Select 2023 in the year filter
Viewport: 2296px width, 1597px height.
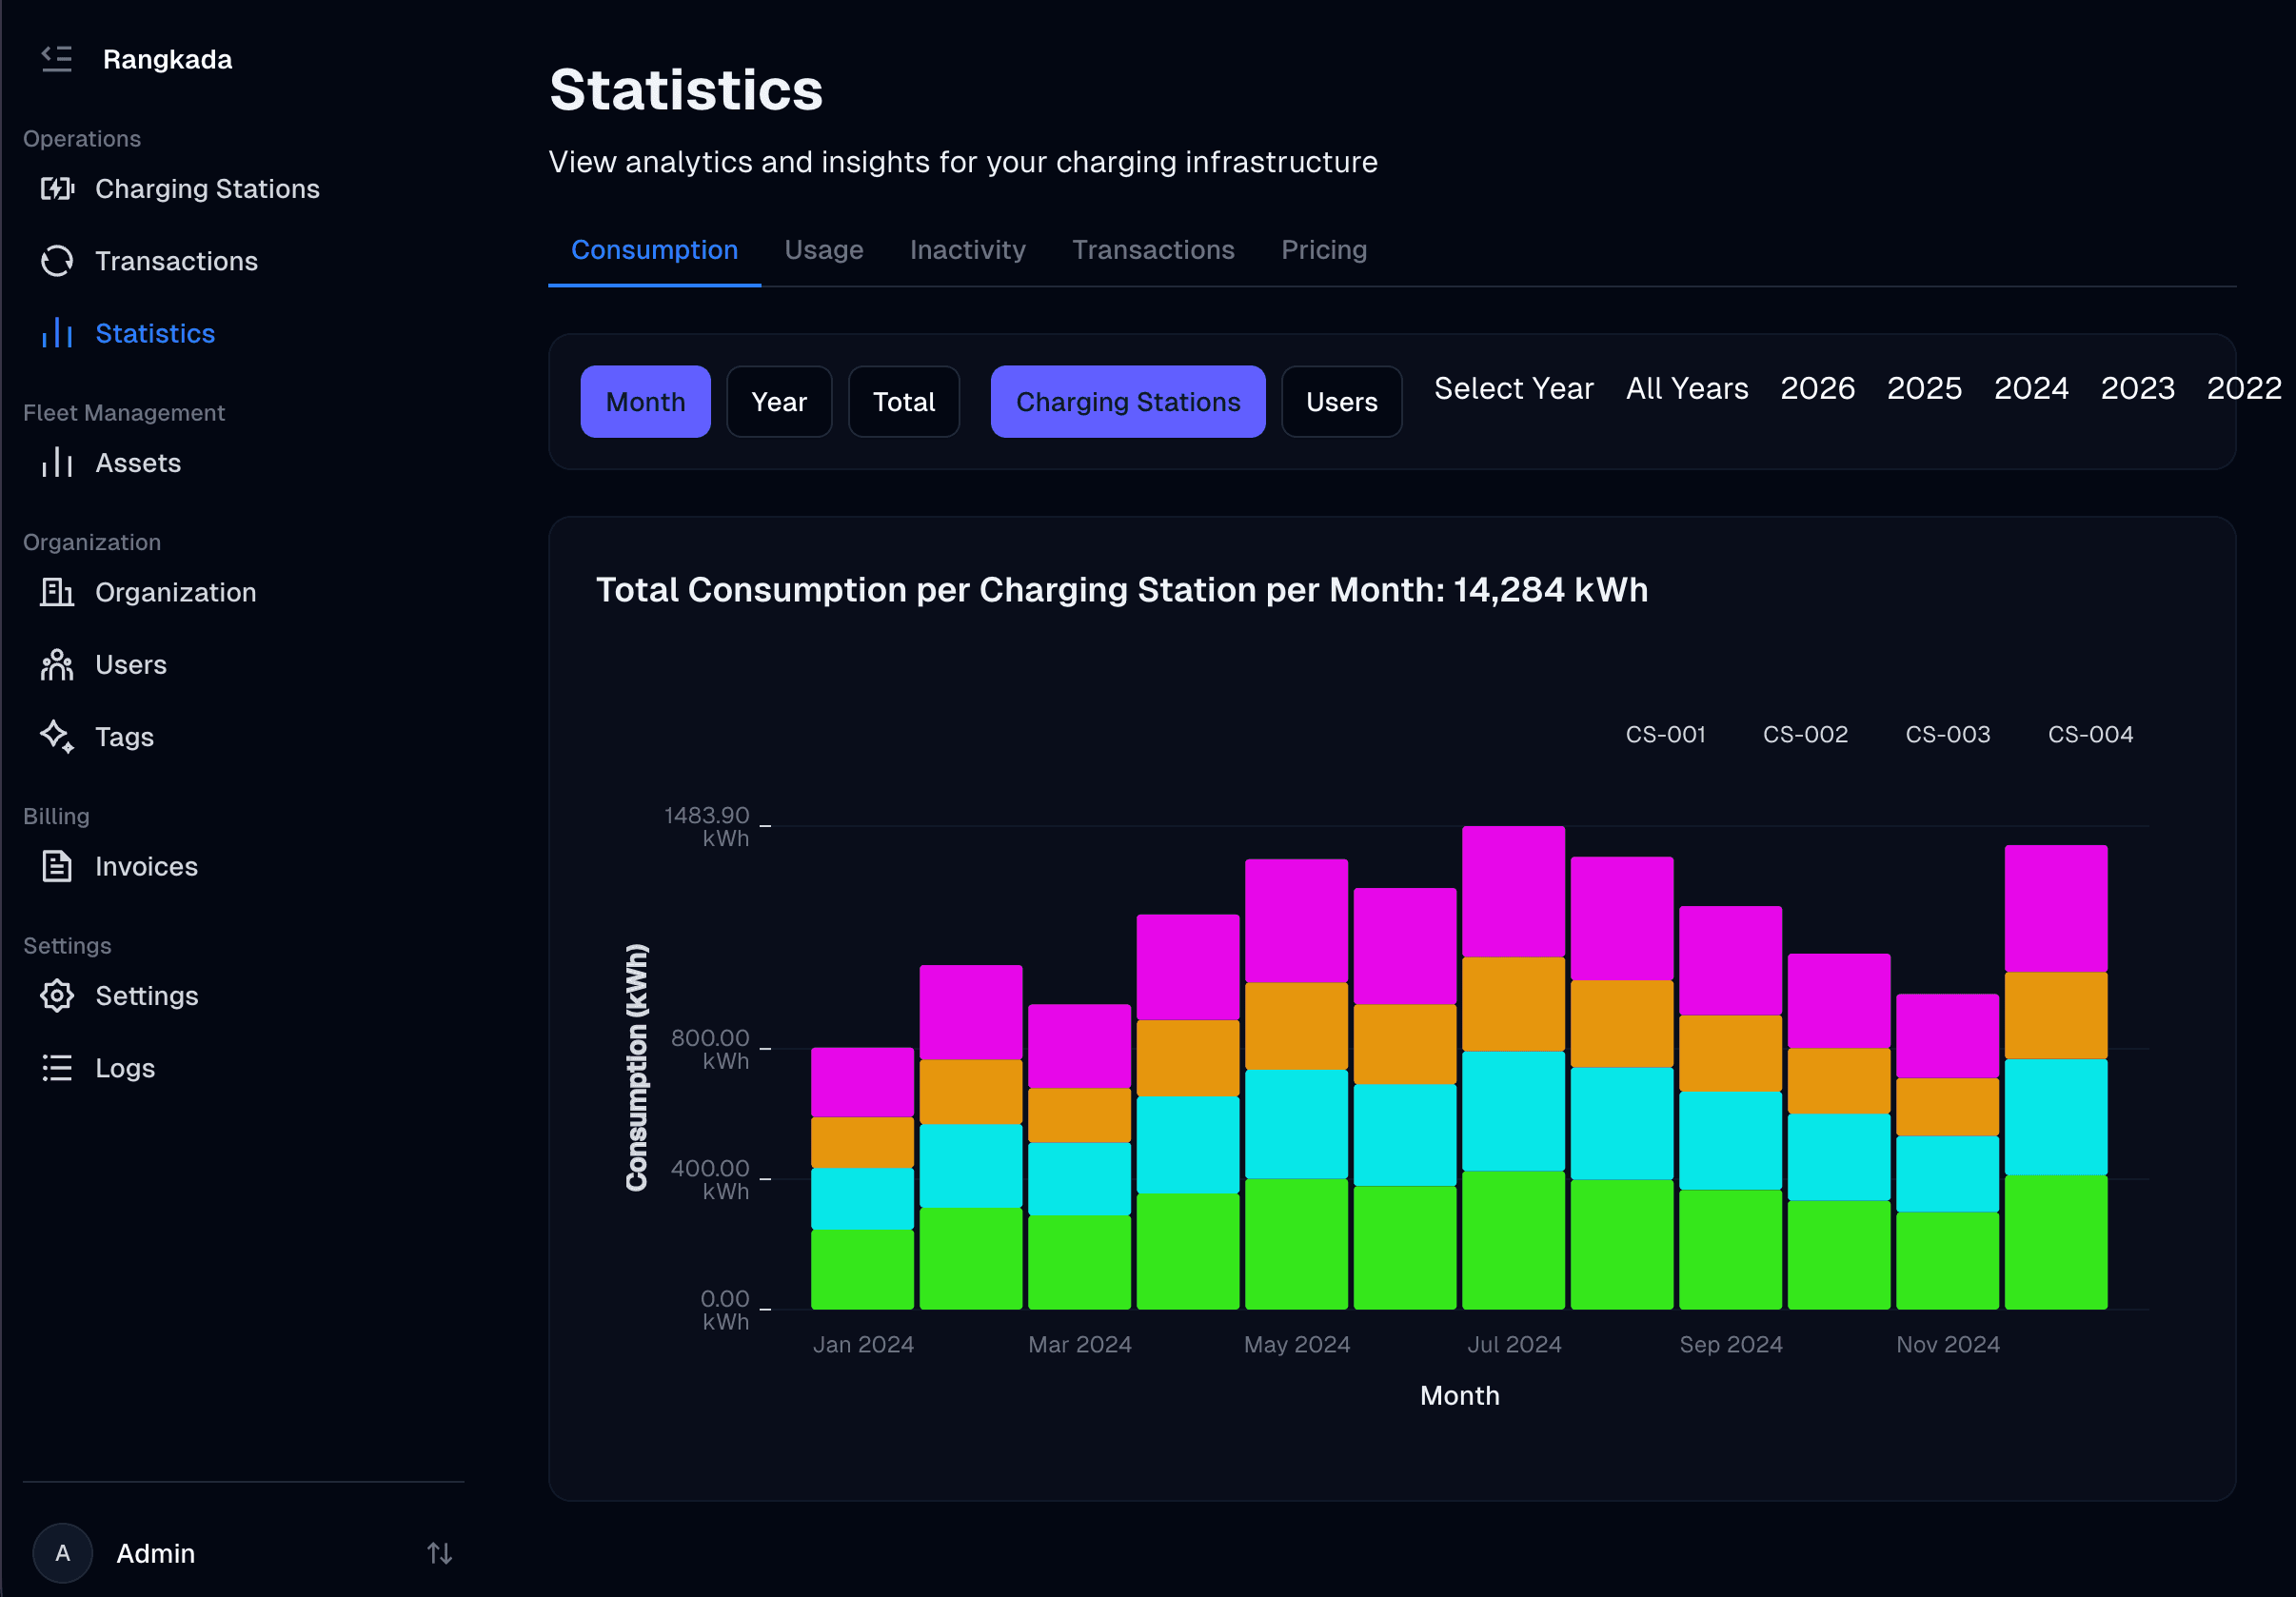pyautogui.click(x=2138, y=388)
